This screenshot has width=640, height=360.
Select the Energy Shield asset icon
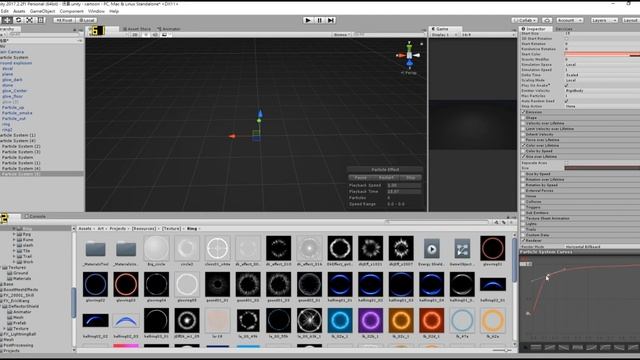[431, 248]
